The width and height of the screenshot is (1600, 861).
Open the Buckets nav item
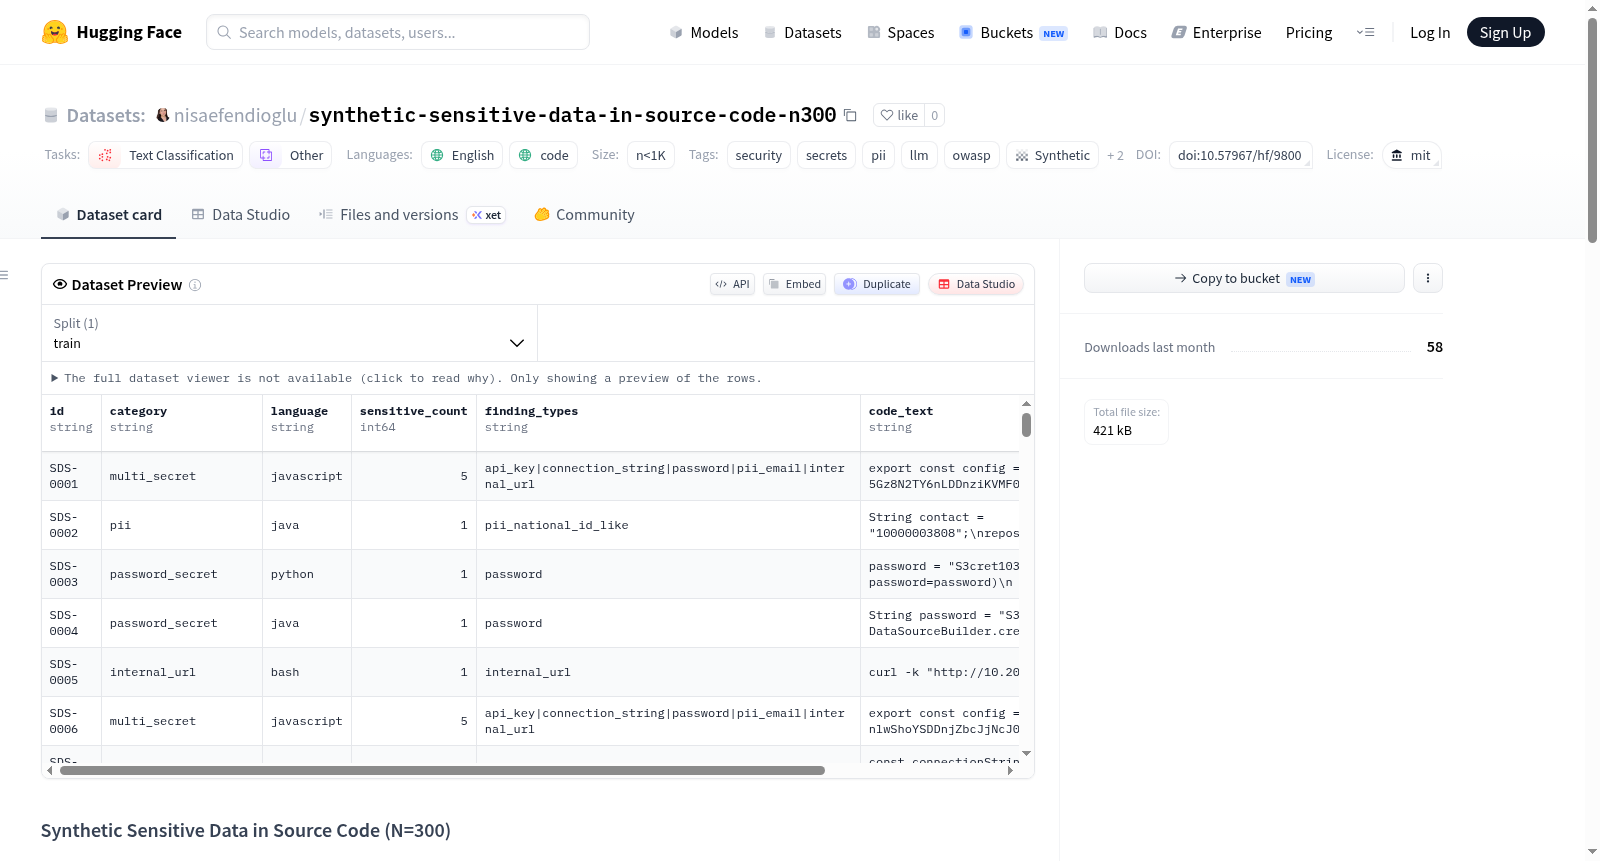tap(1013, 32)
